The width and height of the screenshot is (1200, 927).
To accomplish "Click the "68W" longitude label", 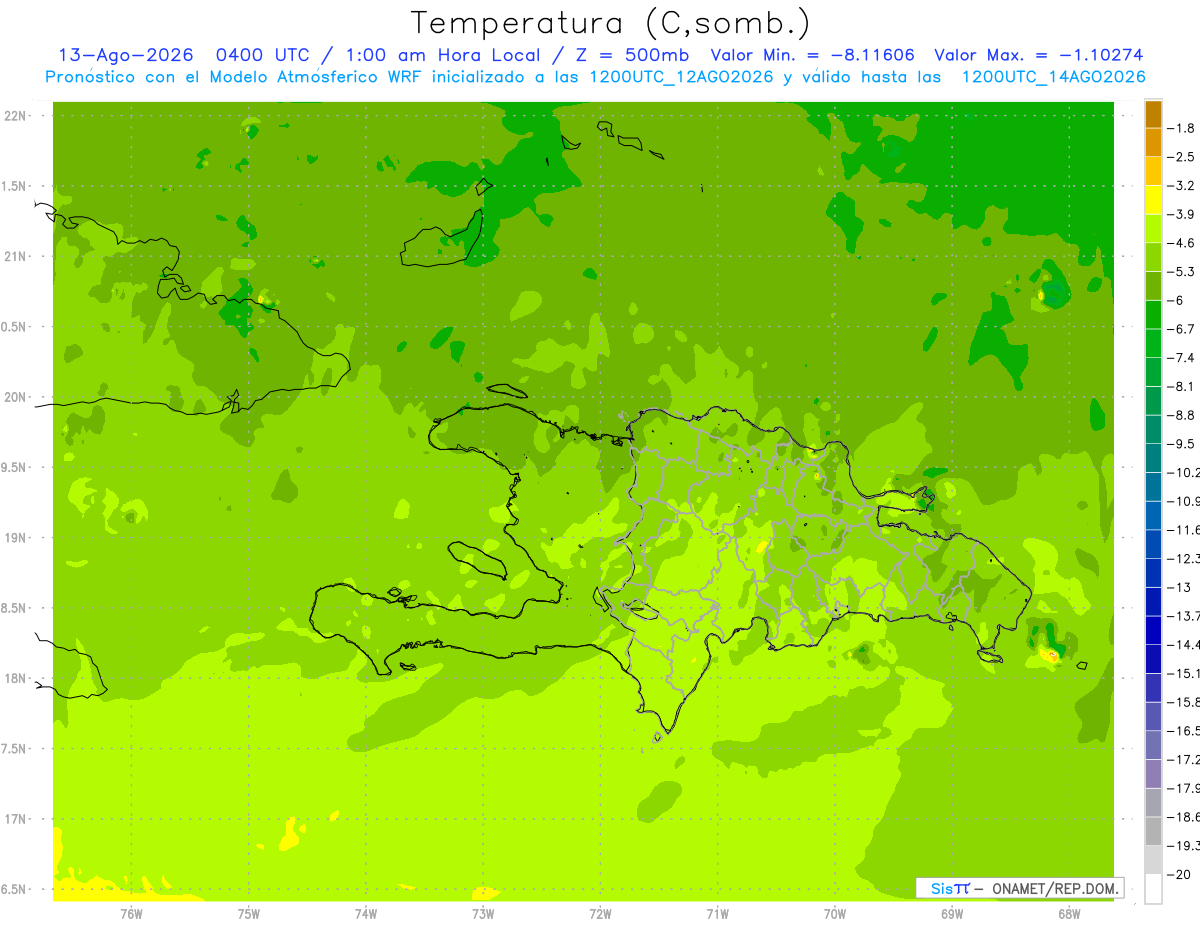I will 1069,914.
